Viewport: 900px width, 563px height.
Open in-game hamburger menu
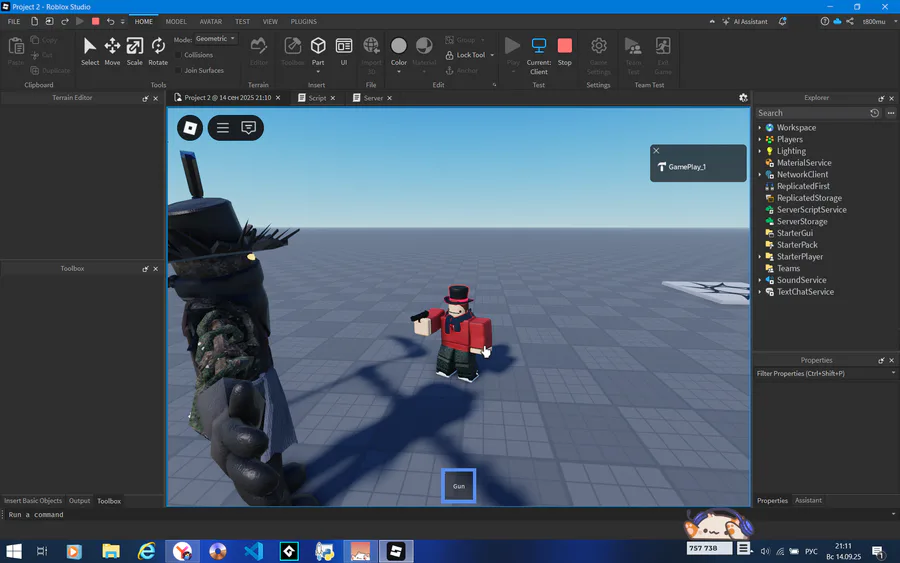(223, 127)
